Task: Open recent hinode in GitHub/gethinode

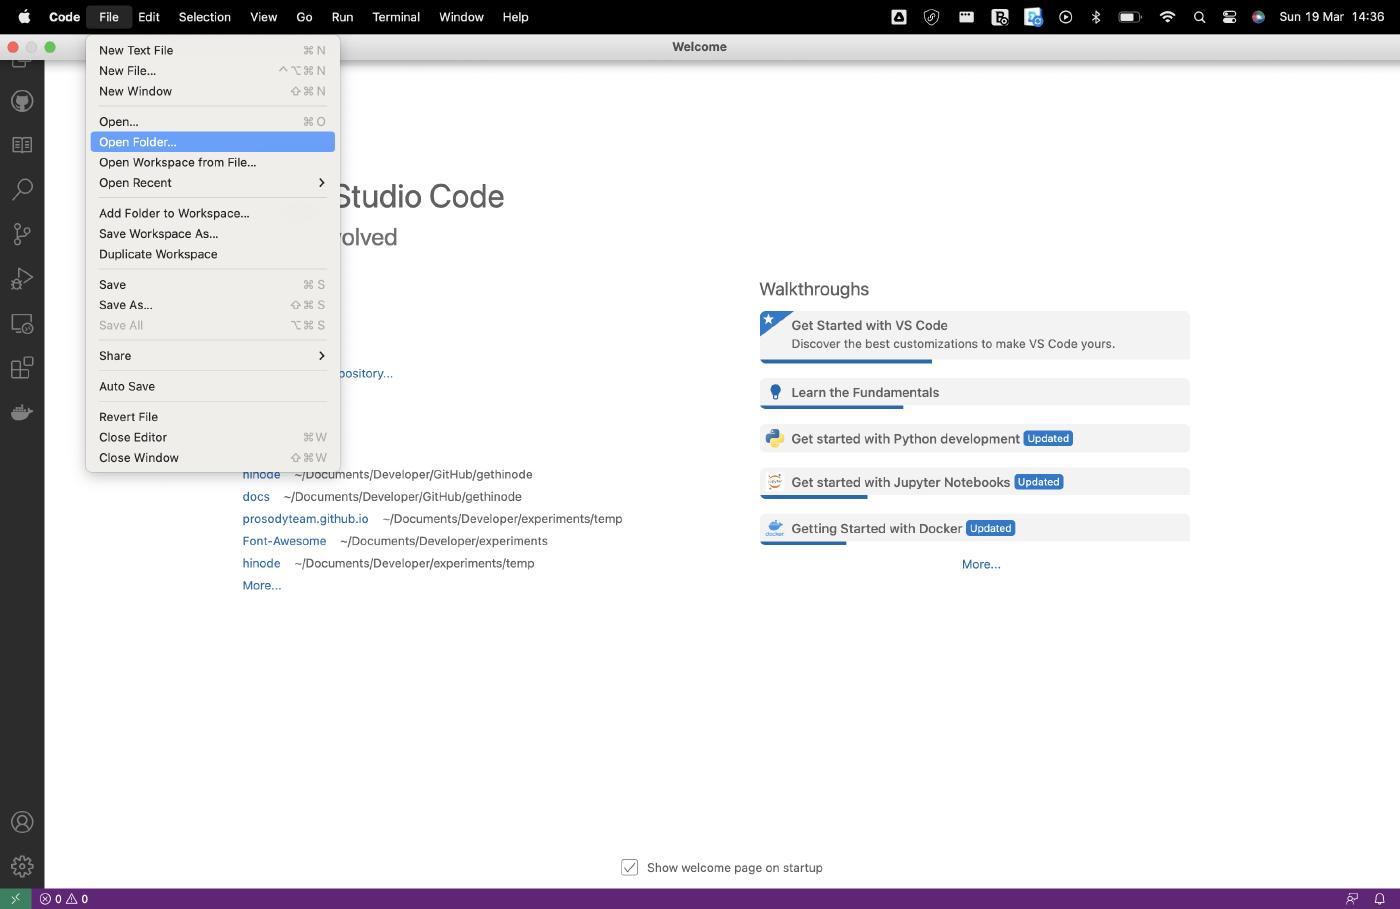Action: [261, 474]
